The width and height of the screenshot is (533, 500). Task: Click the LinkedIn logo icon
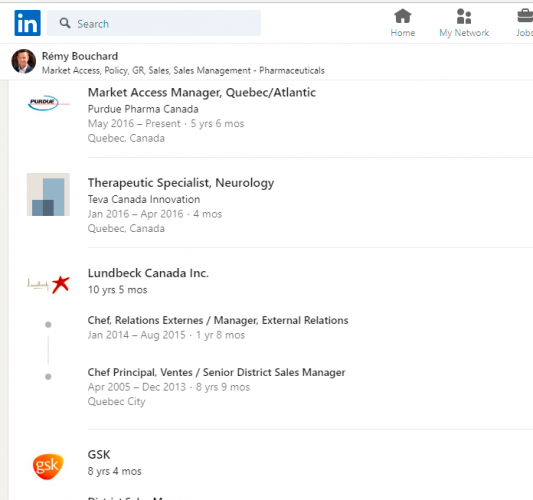pyautogui.click(x=28, y=23)
